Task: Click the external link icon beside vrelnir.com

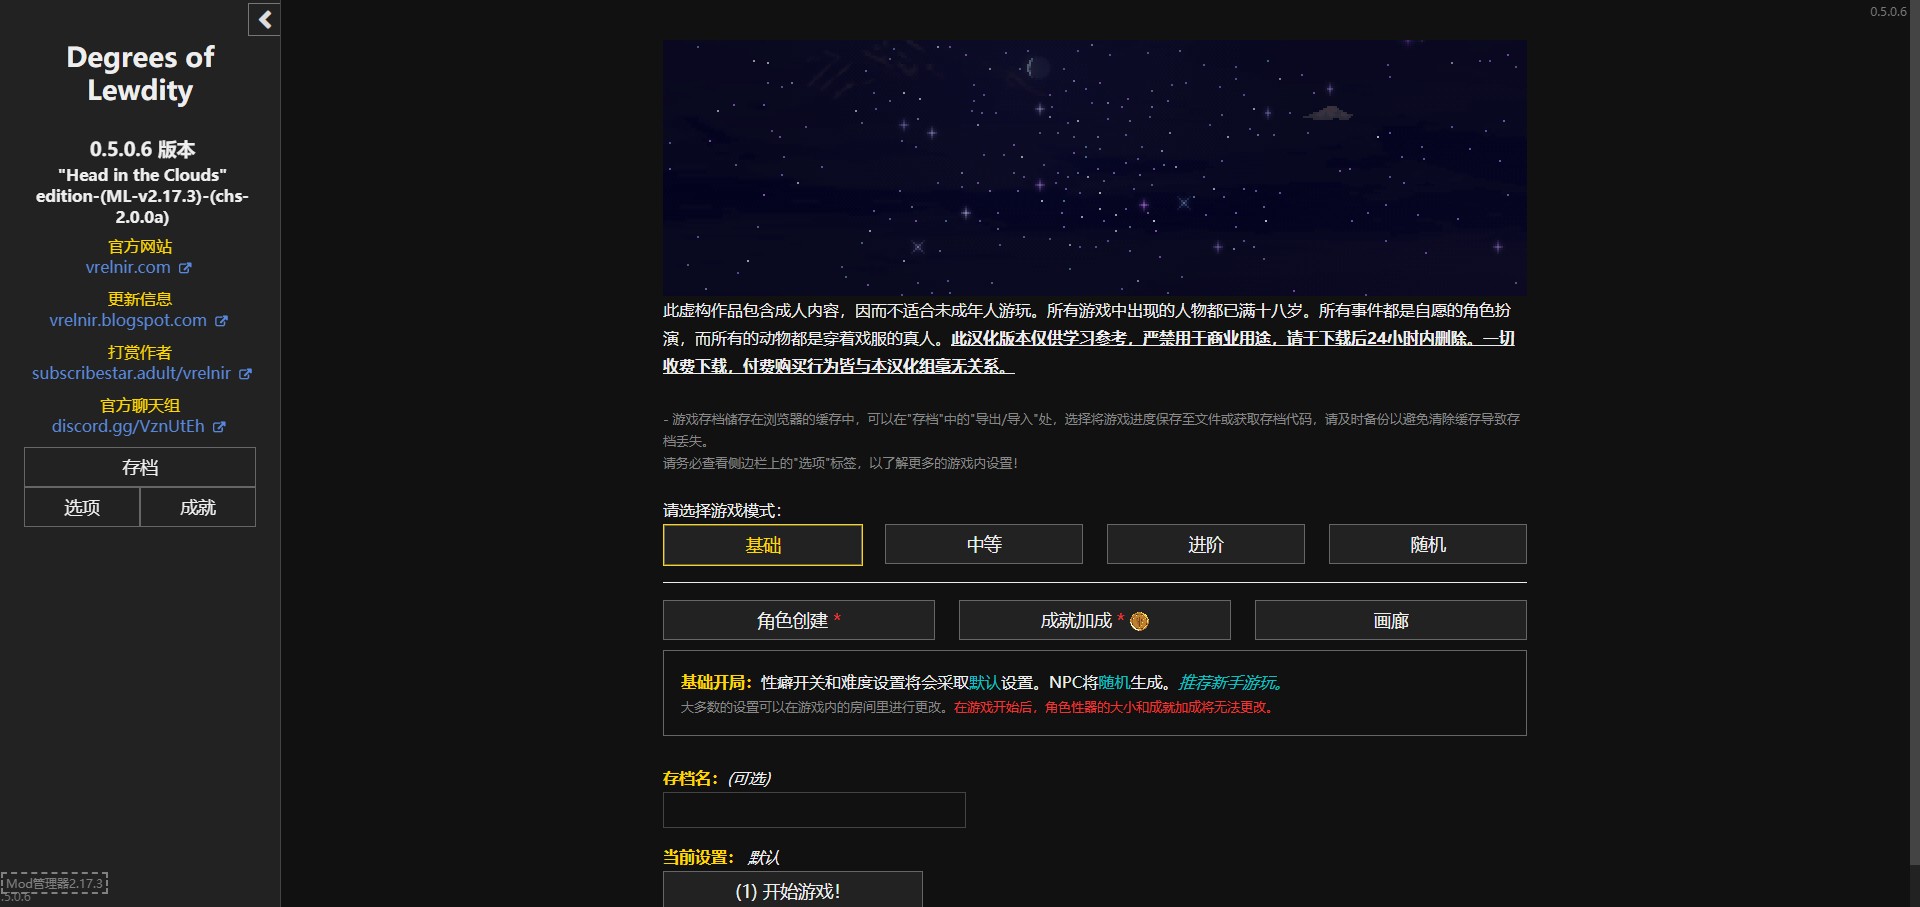Action: (185, 268)
